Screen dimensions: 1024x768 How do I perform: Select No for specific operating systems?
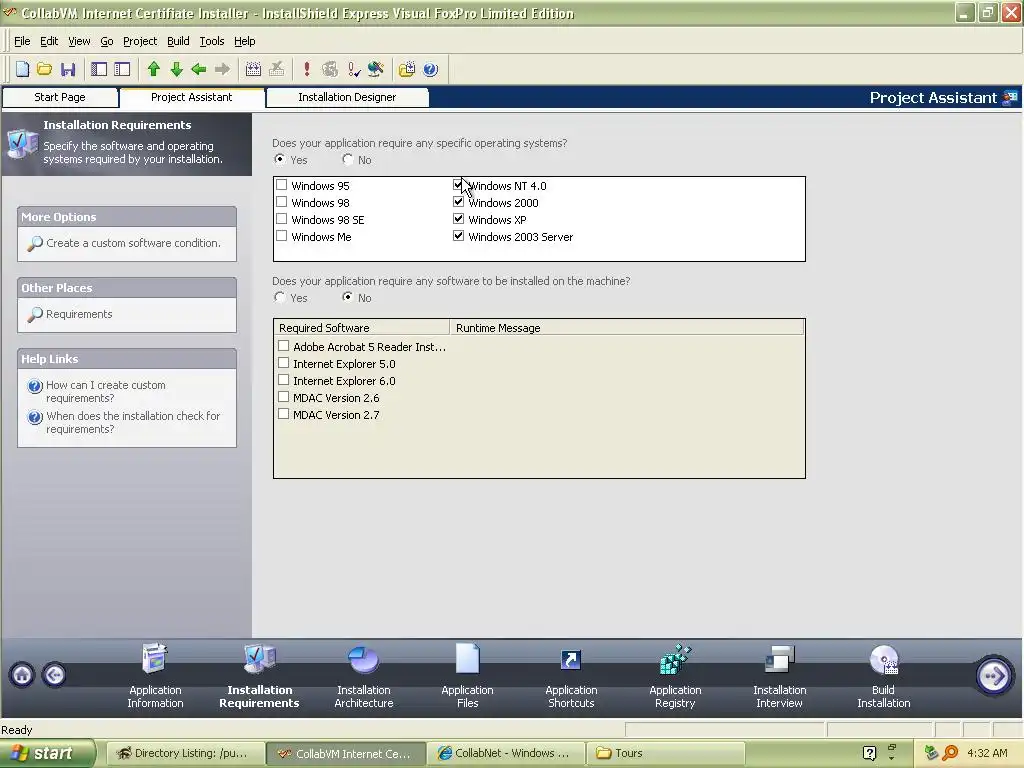click(x=348, y=159)
